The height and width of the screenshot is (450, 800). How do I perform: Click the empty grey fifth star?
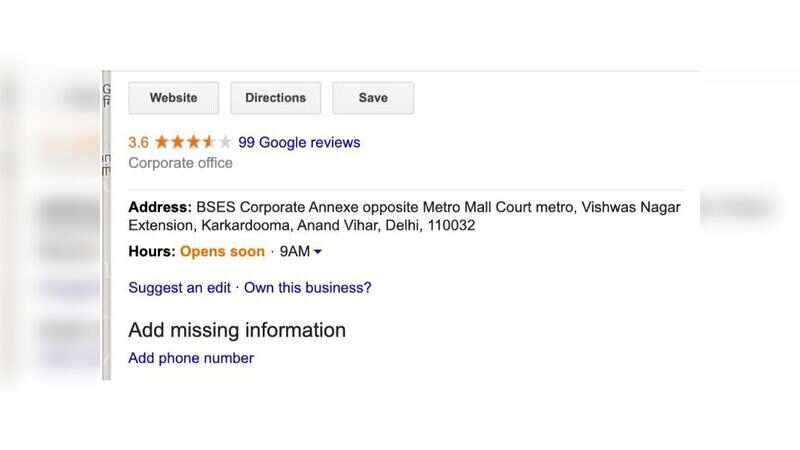click(225, 142)
